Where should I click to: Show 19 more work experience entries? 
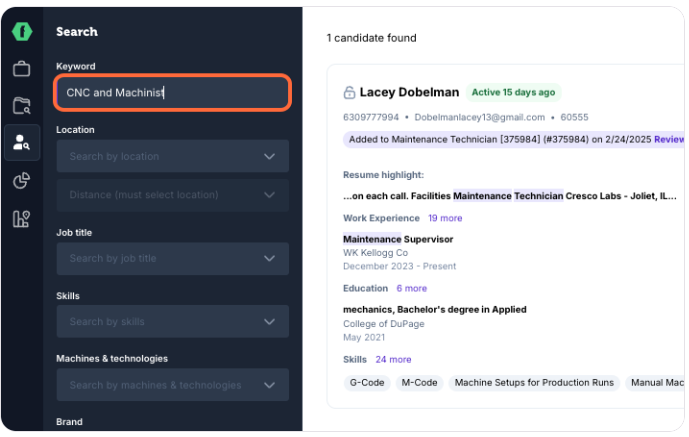point(445,218)
